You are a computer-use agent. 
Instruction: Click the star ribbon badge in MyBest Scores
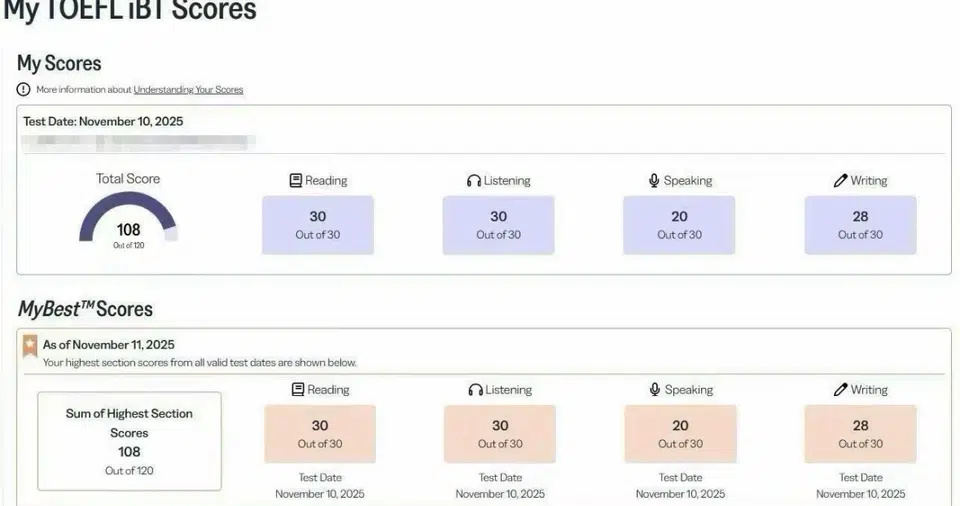[30, 347]
